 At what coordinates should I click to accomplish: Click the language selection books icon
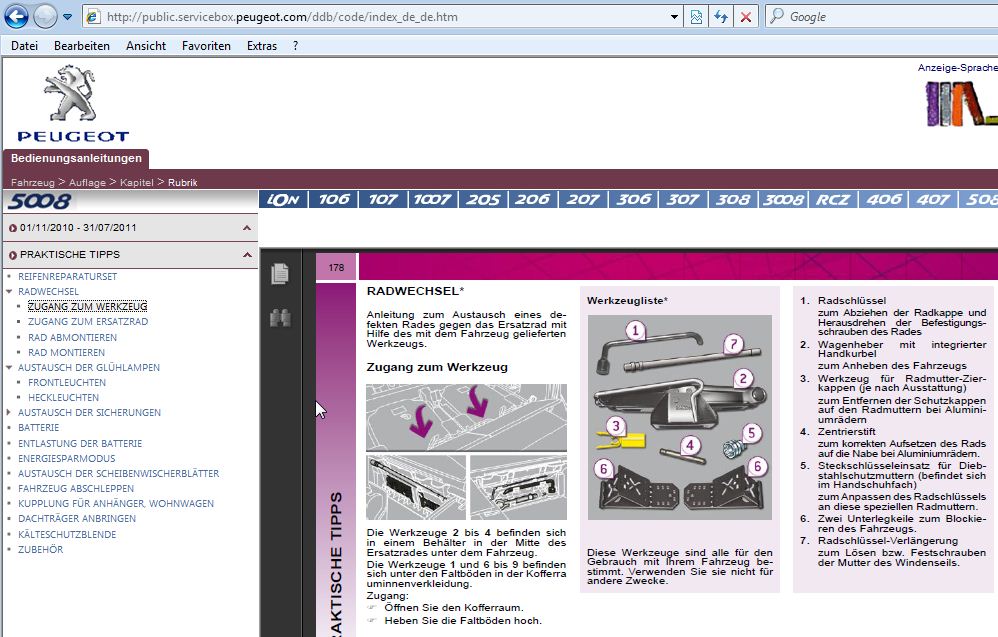[960, 103]
